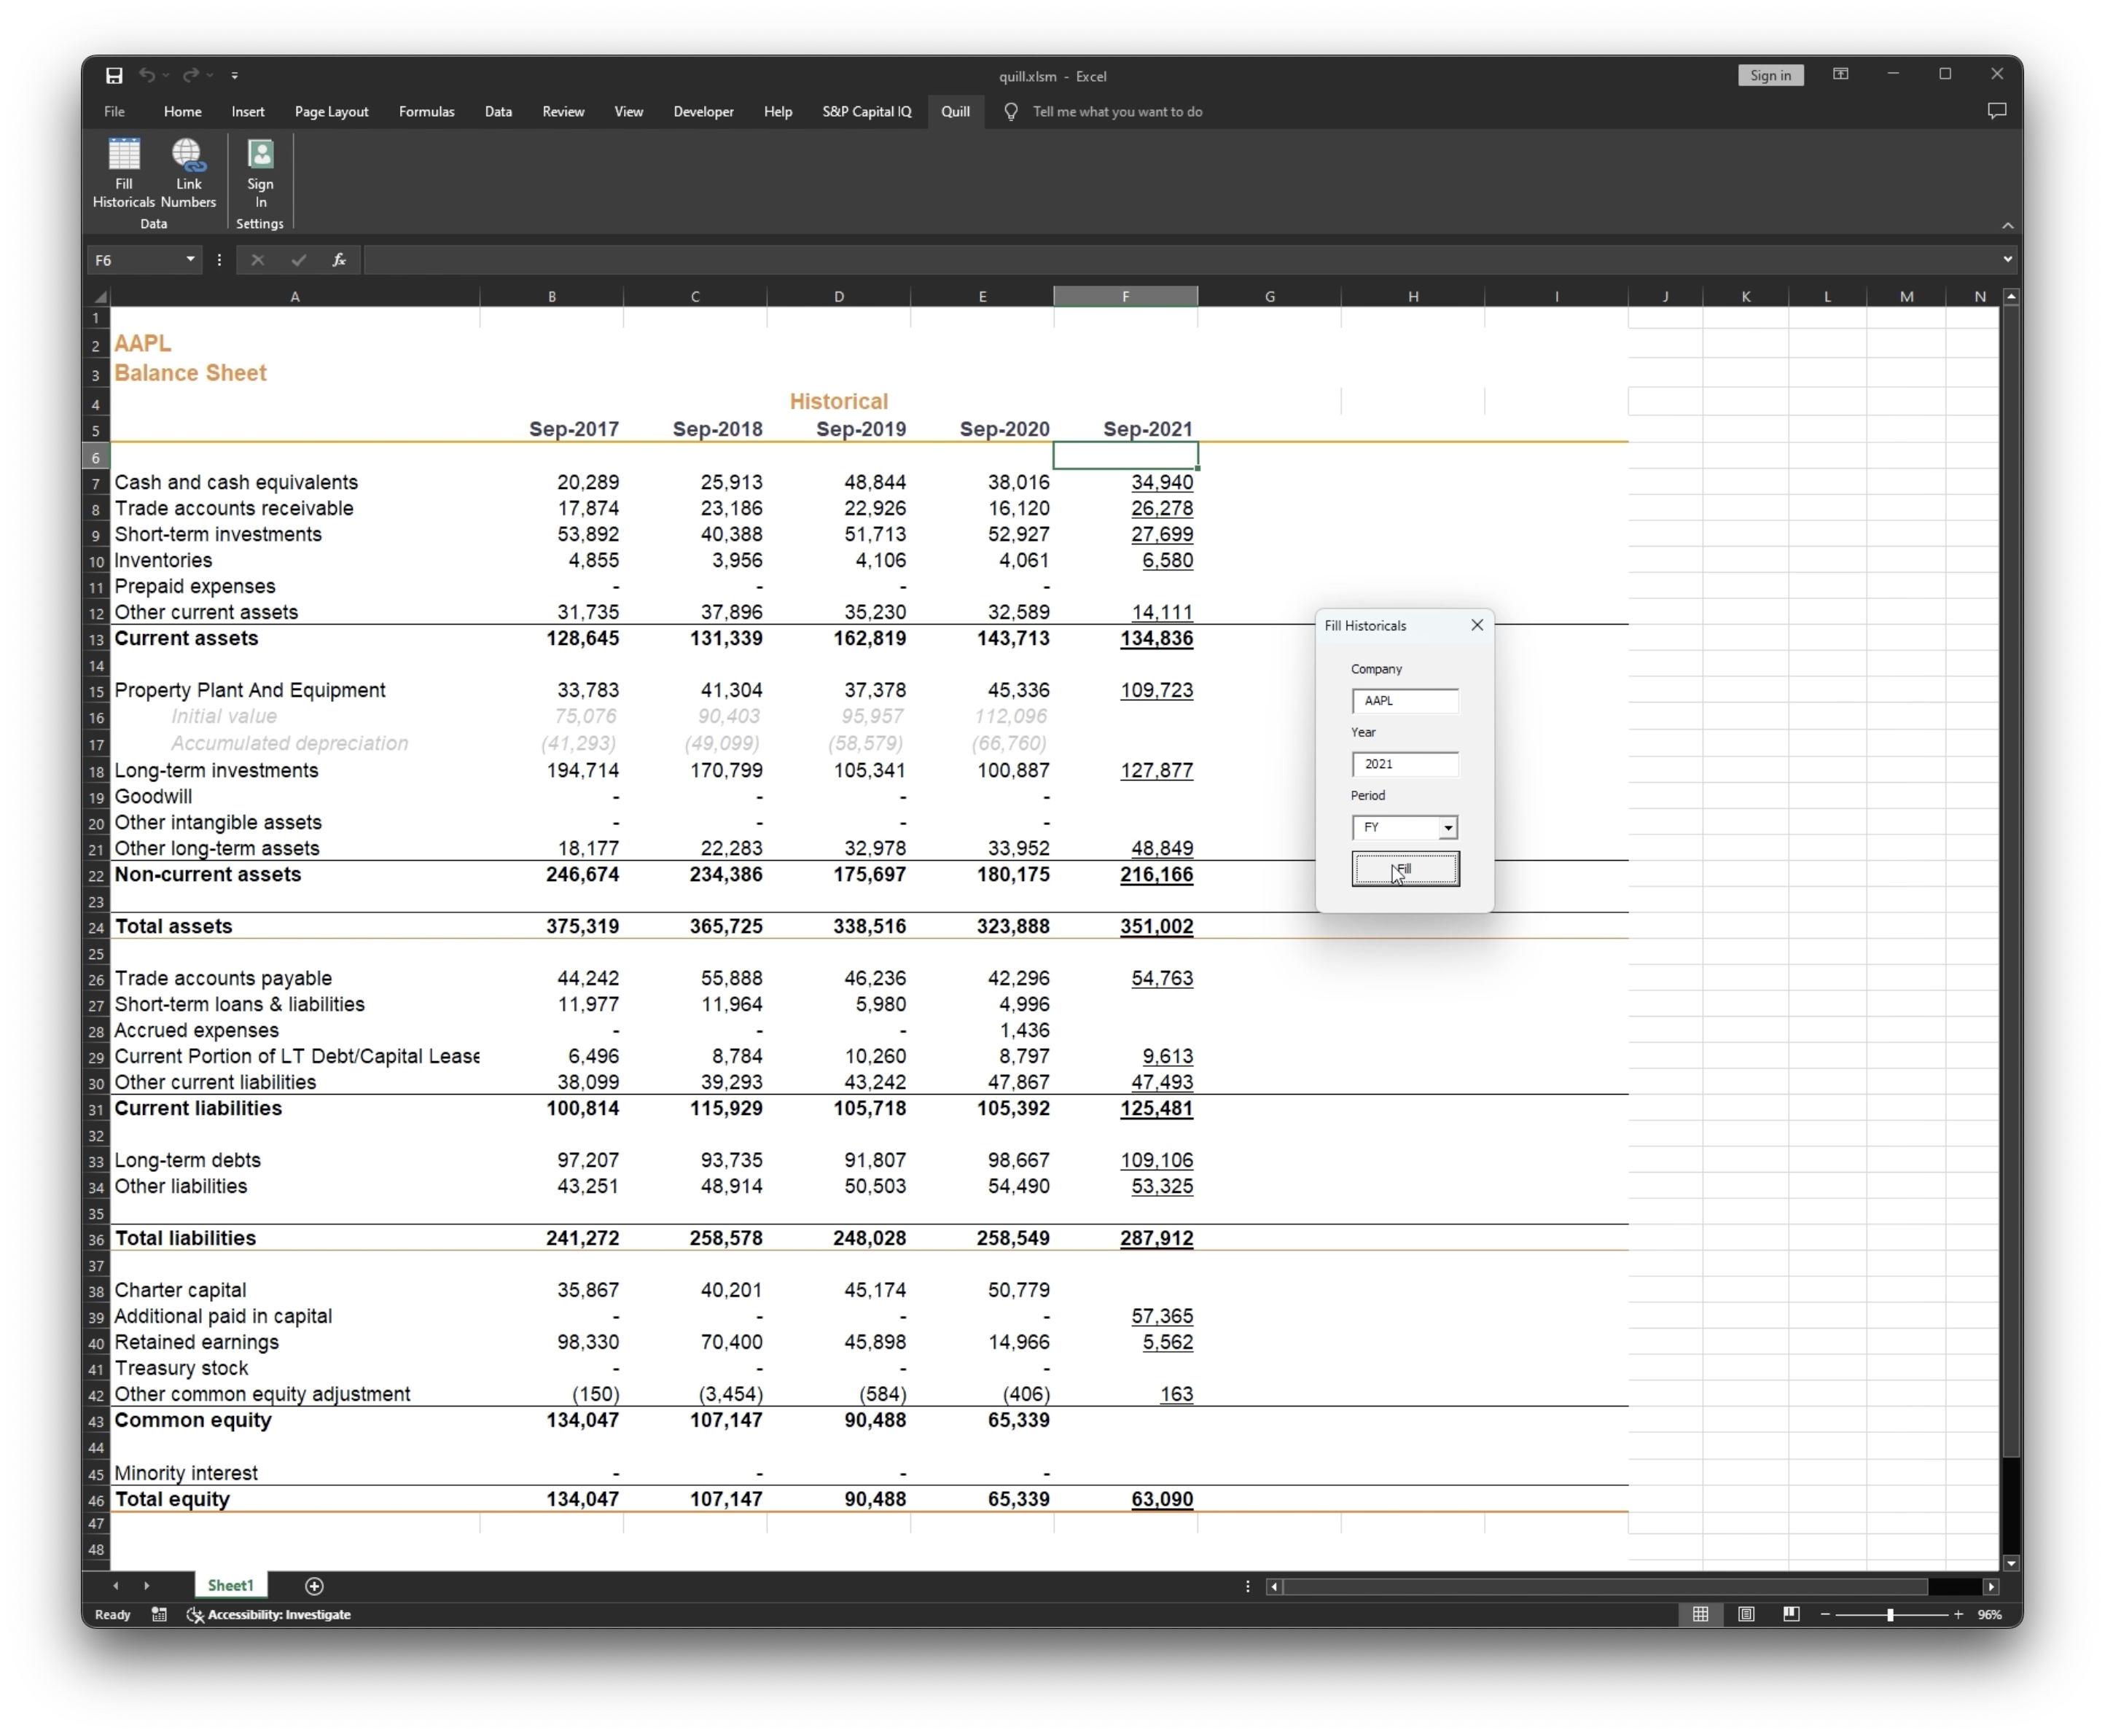This screenshot has width=2105, height=1736.
Task: Click the formula bar input
Action: point(1180,260)
